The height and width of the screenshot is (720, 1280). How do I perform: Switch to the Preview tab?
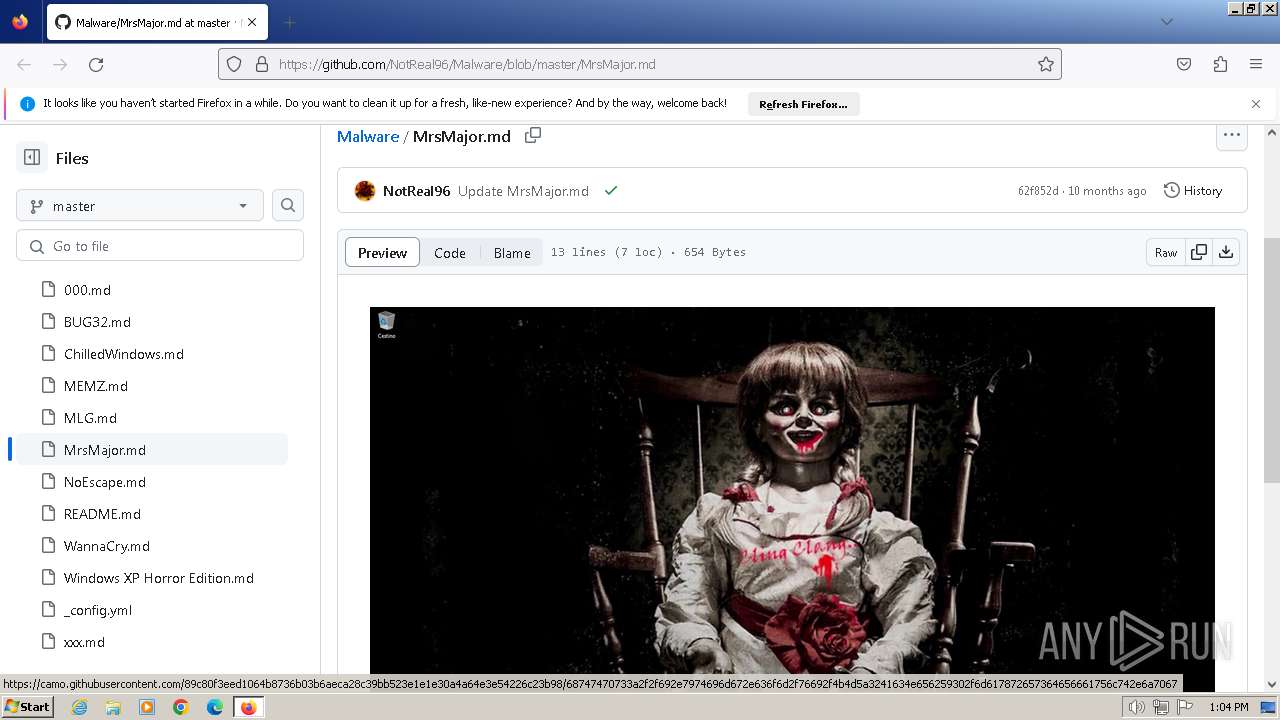(382, 252)
